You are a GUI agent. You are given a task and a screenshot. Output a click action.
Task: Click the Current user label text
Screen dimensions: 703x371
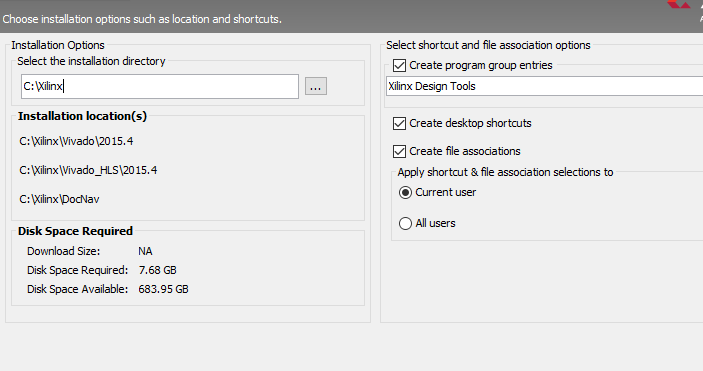pyautogui.click(x=446, y=192)
